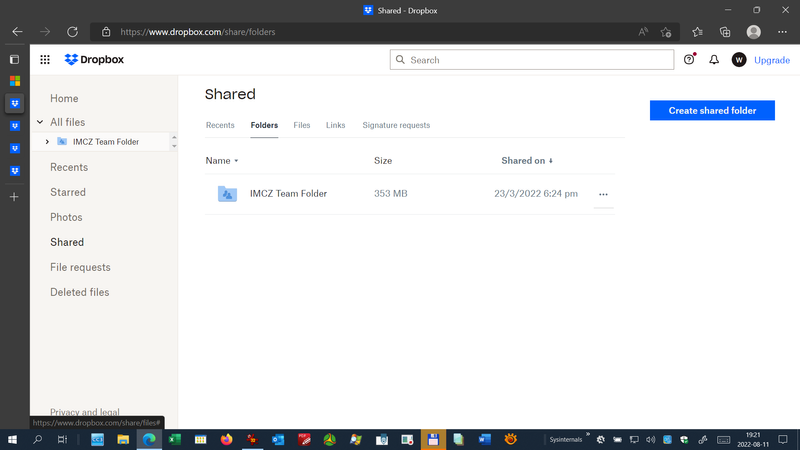Viewport: 800px width, 450px height.
Task: Click the Size column header
Action: tap(383, 161)
